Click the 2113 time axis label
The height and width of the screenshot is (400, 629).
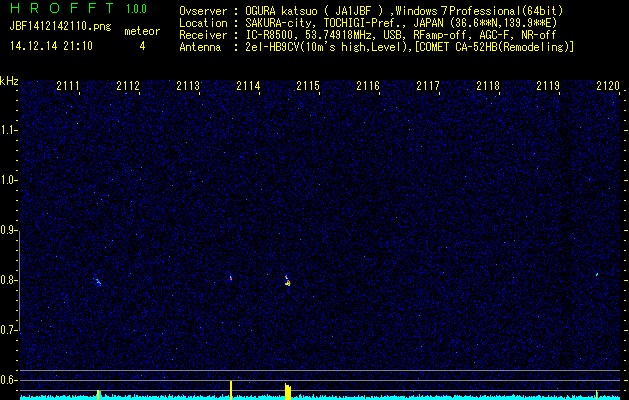click(188, 86)
